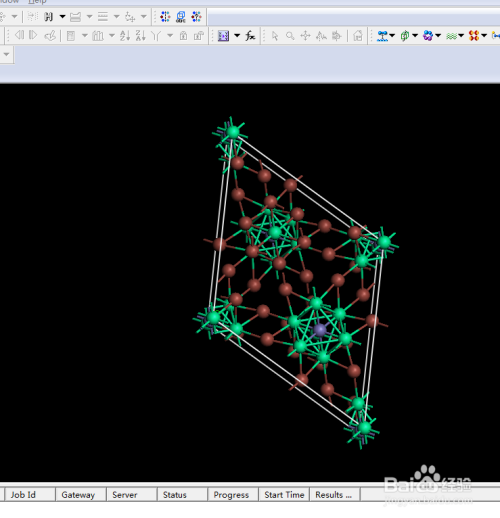This screenshot has height=518, width=500.
Task: Click the Start Time column header
Action: tap(284, 495)
